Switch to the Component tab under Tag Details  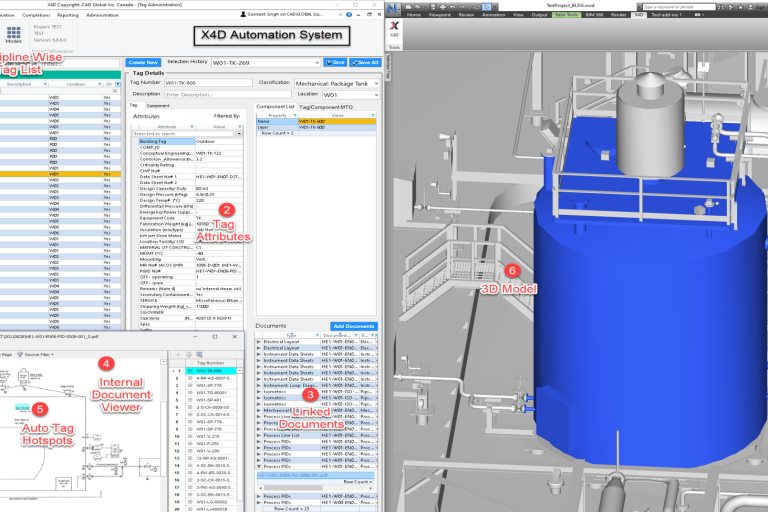pyautogui.click(x=158, y=106)
